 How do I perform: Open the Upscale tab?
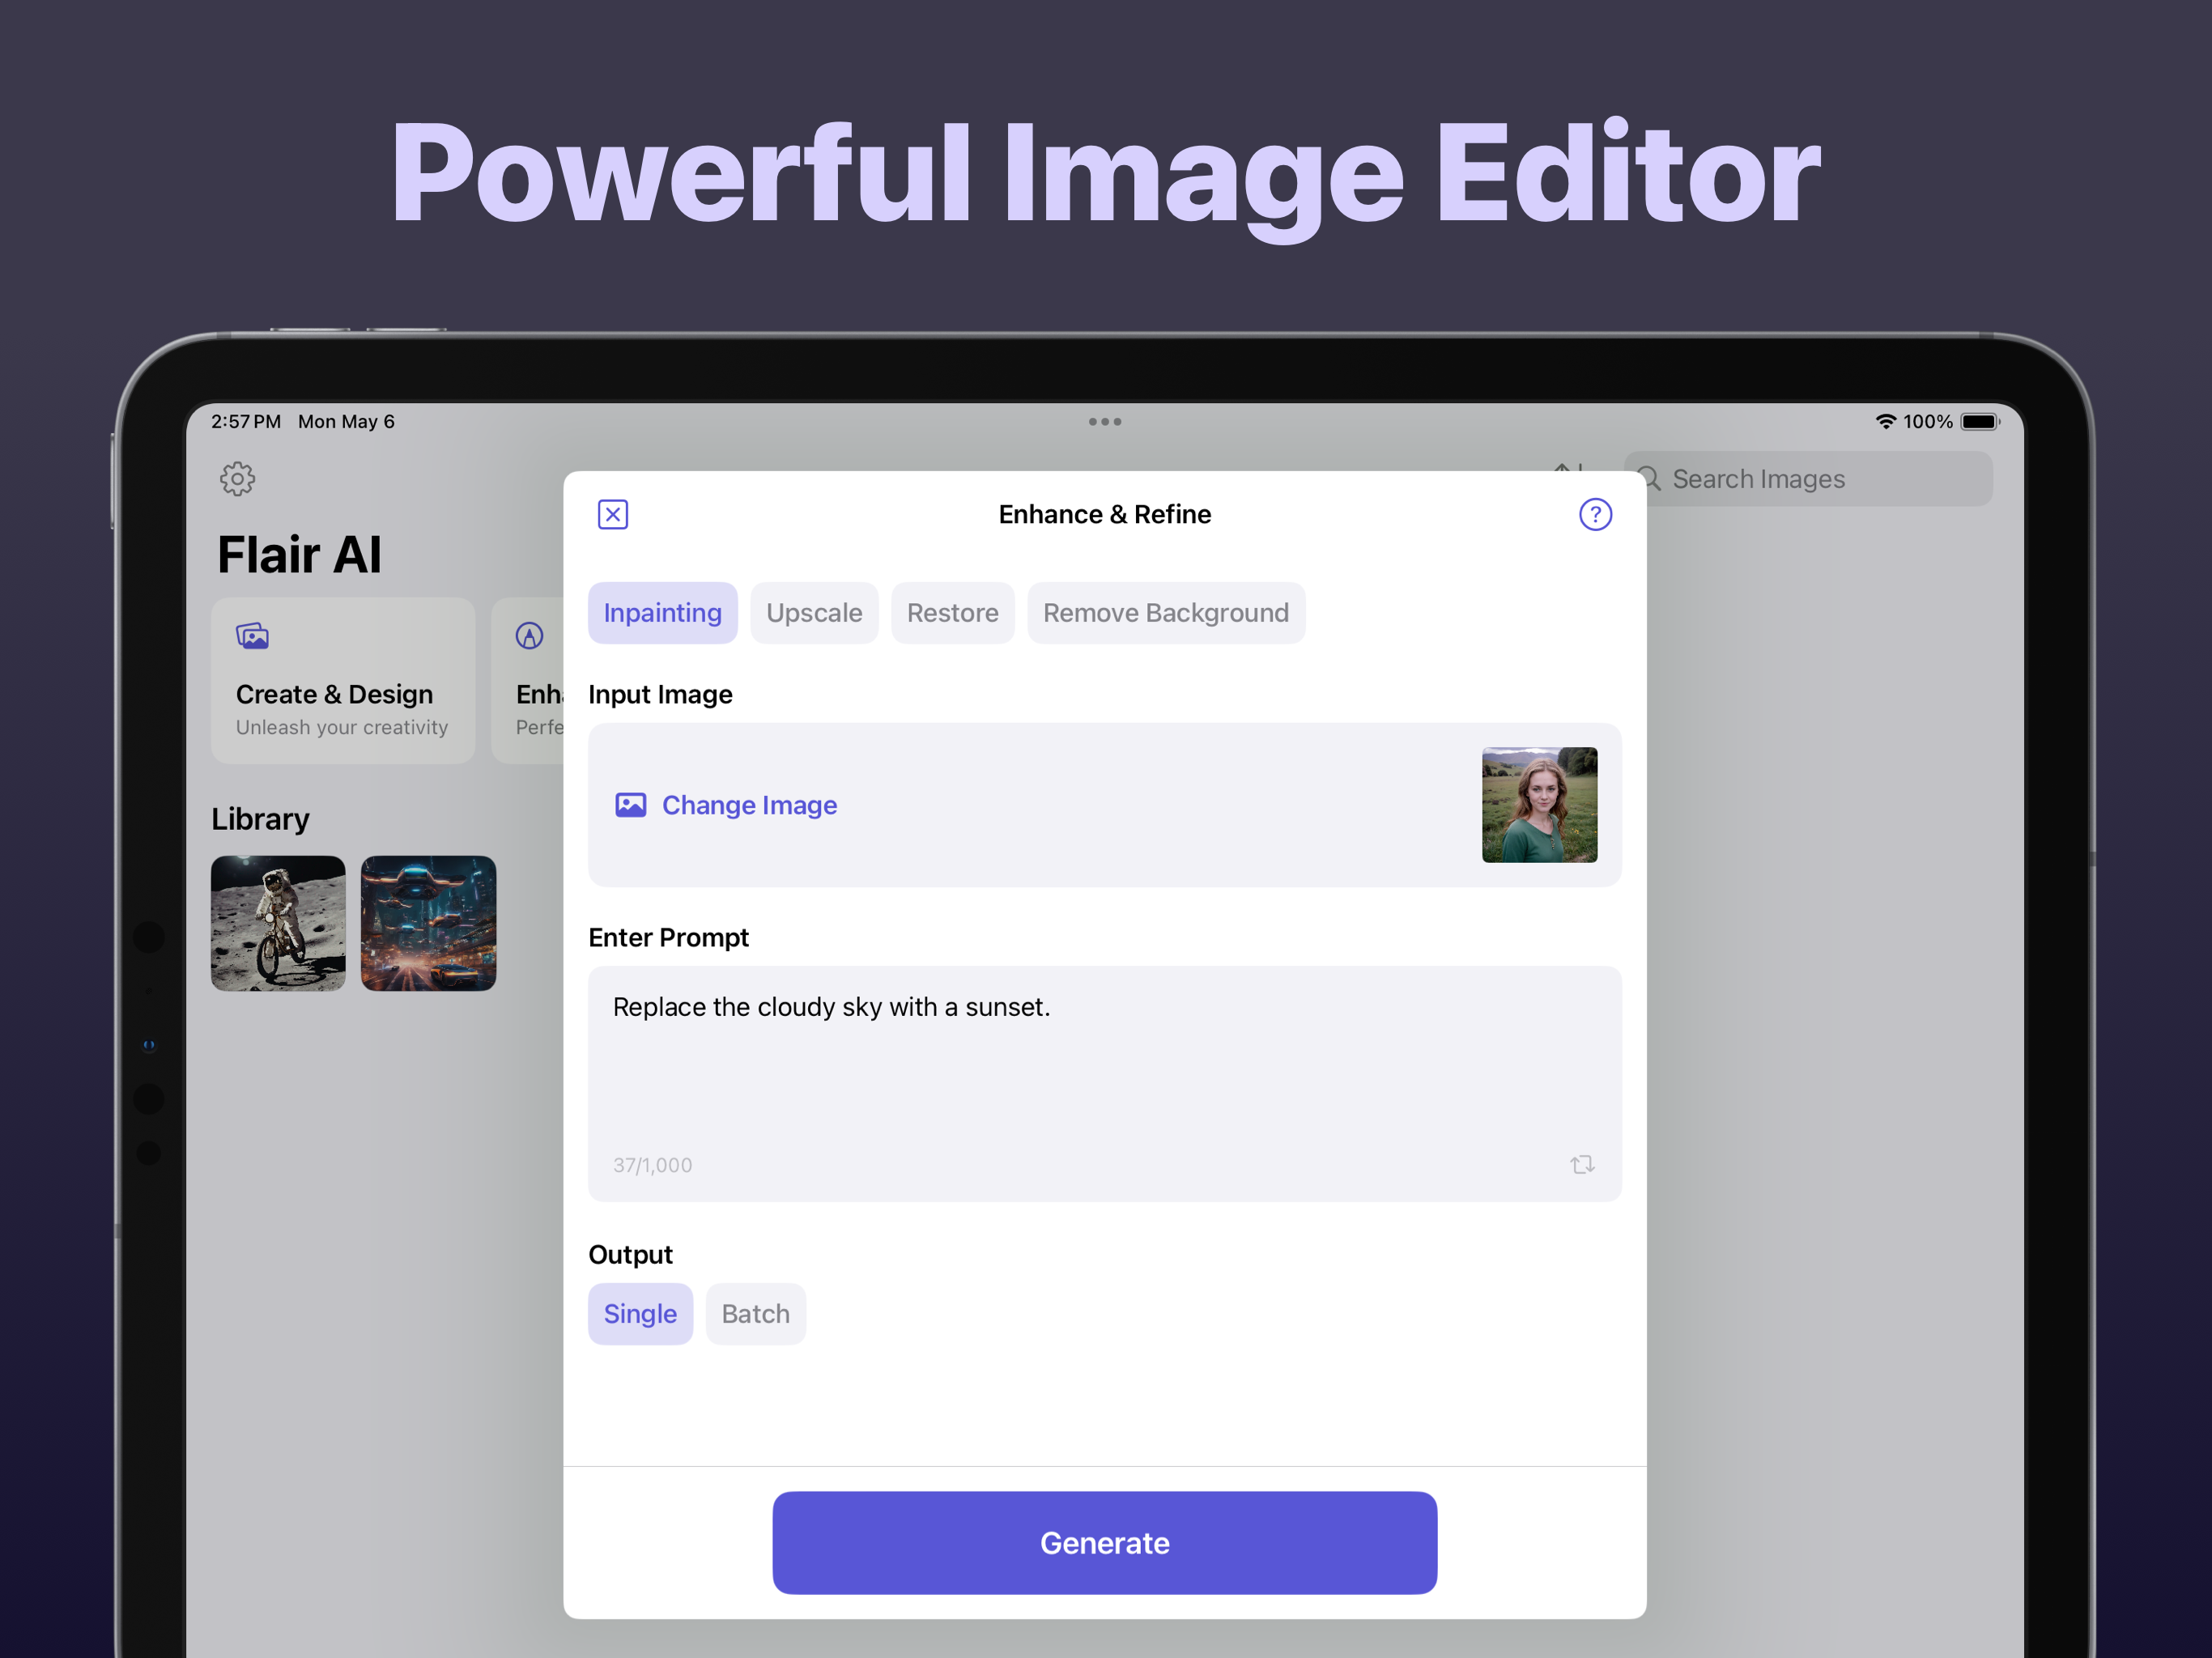click(x=814, y=612)
